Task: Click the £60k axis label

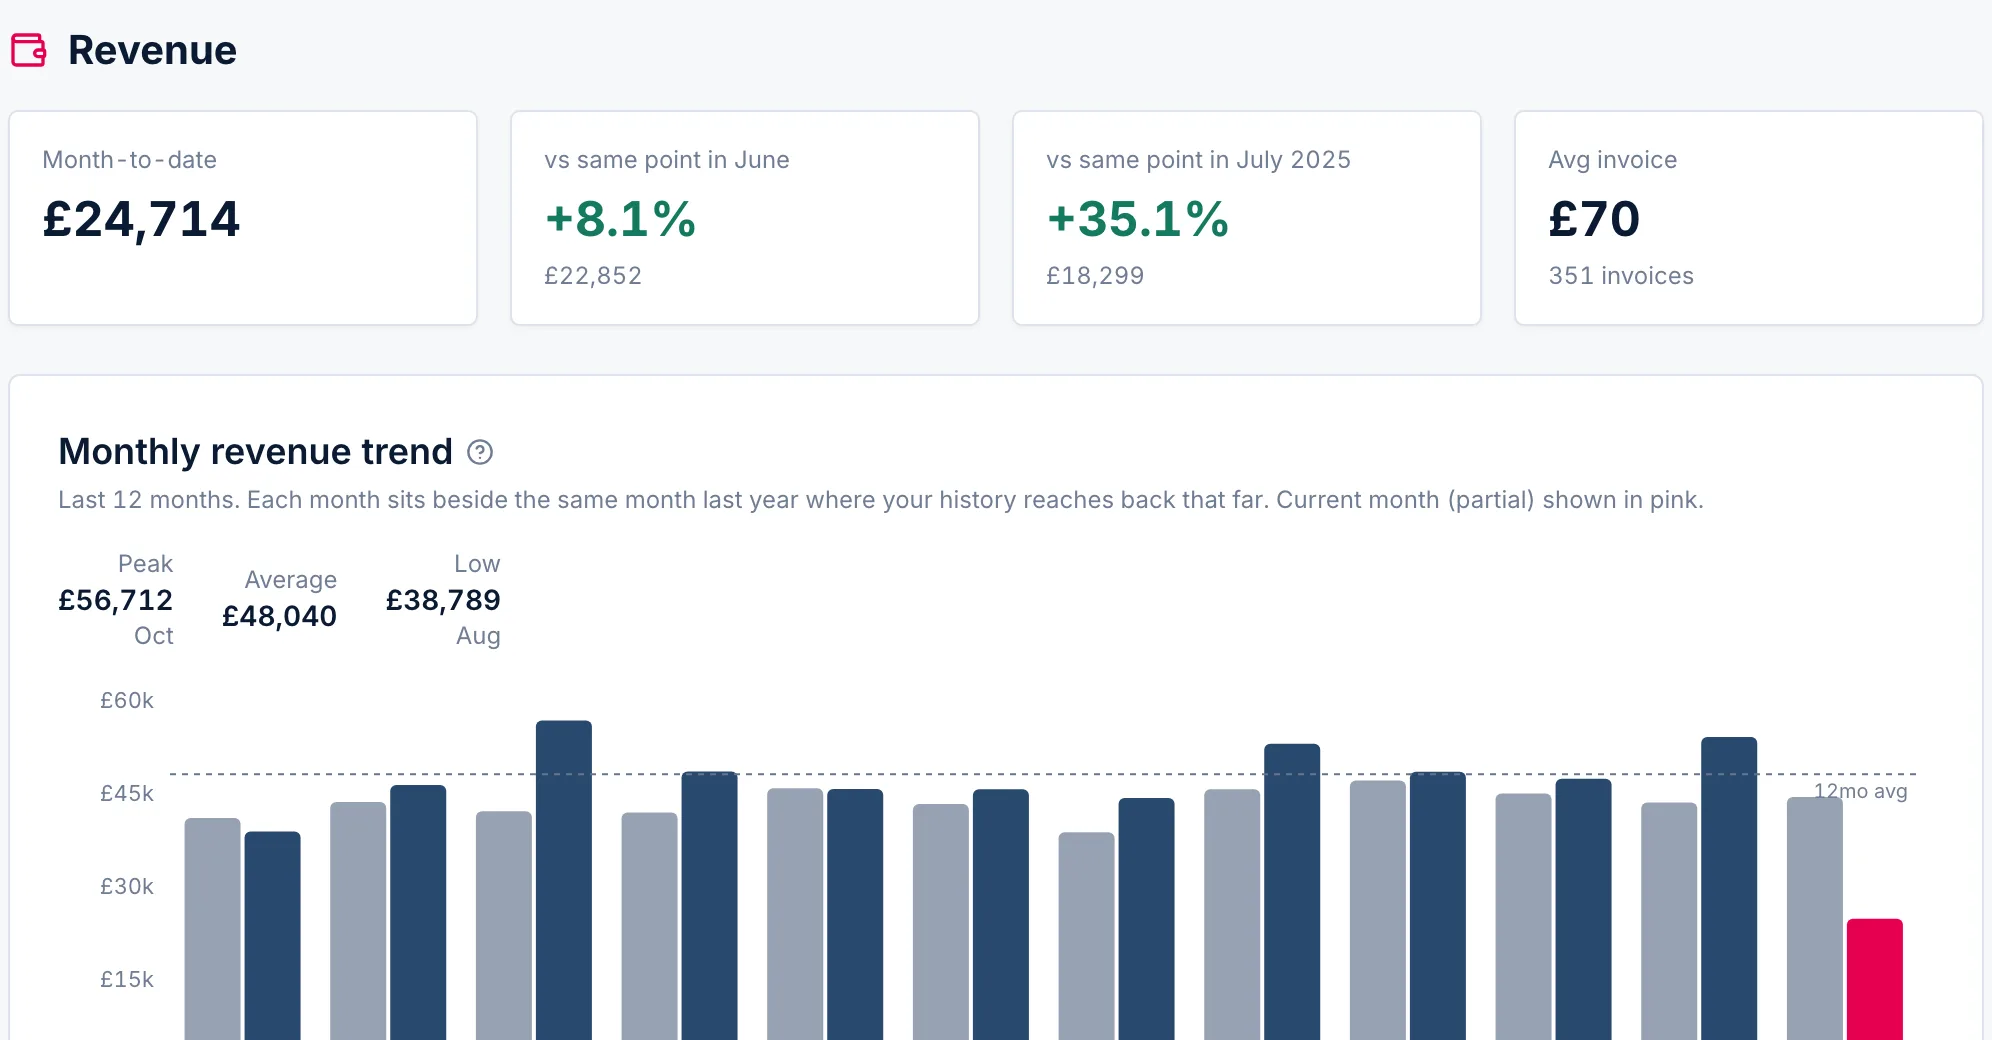Action: pos(127,701)
